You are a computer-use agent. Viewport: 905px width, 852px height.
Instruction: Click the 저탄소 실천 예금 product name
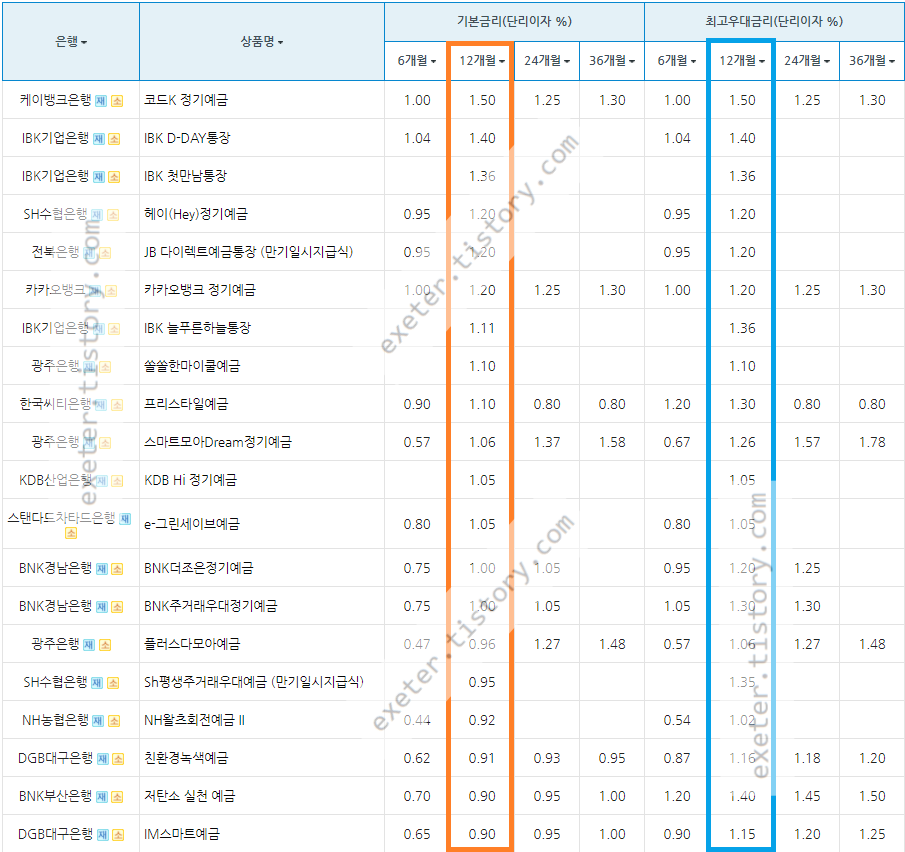click(190, 796)
